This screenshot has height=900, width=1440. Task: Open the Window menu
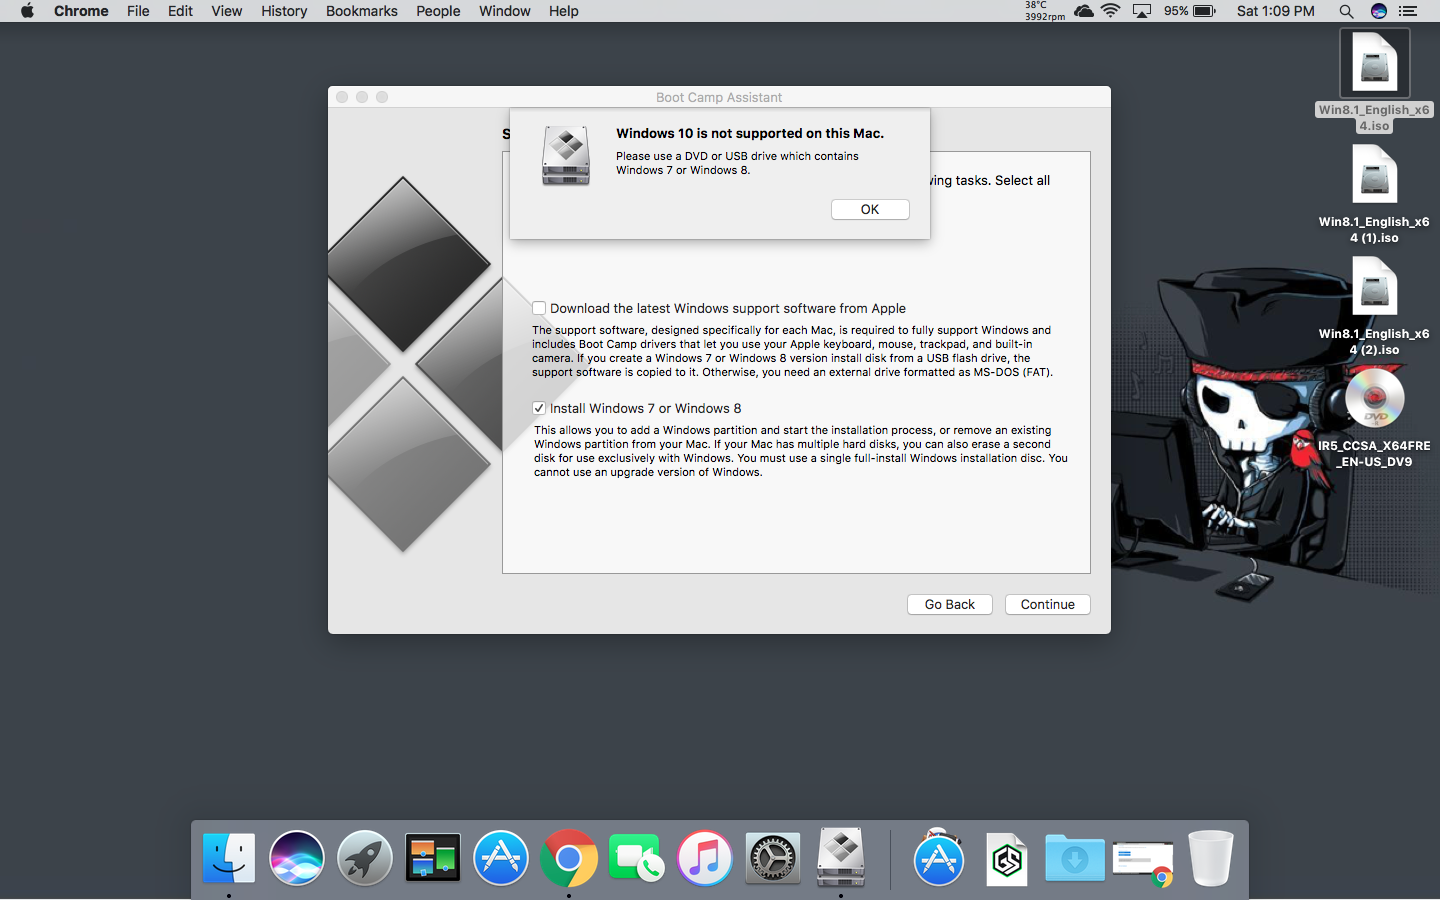[x=504, y=11]
